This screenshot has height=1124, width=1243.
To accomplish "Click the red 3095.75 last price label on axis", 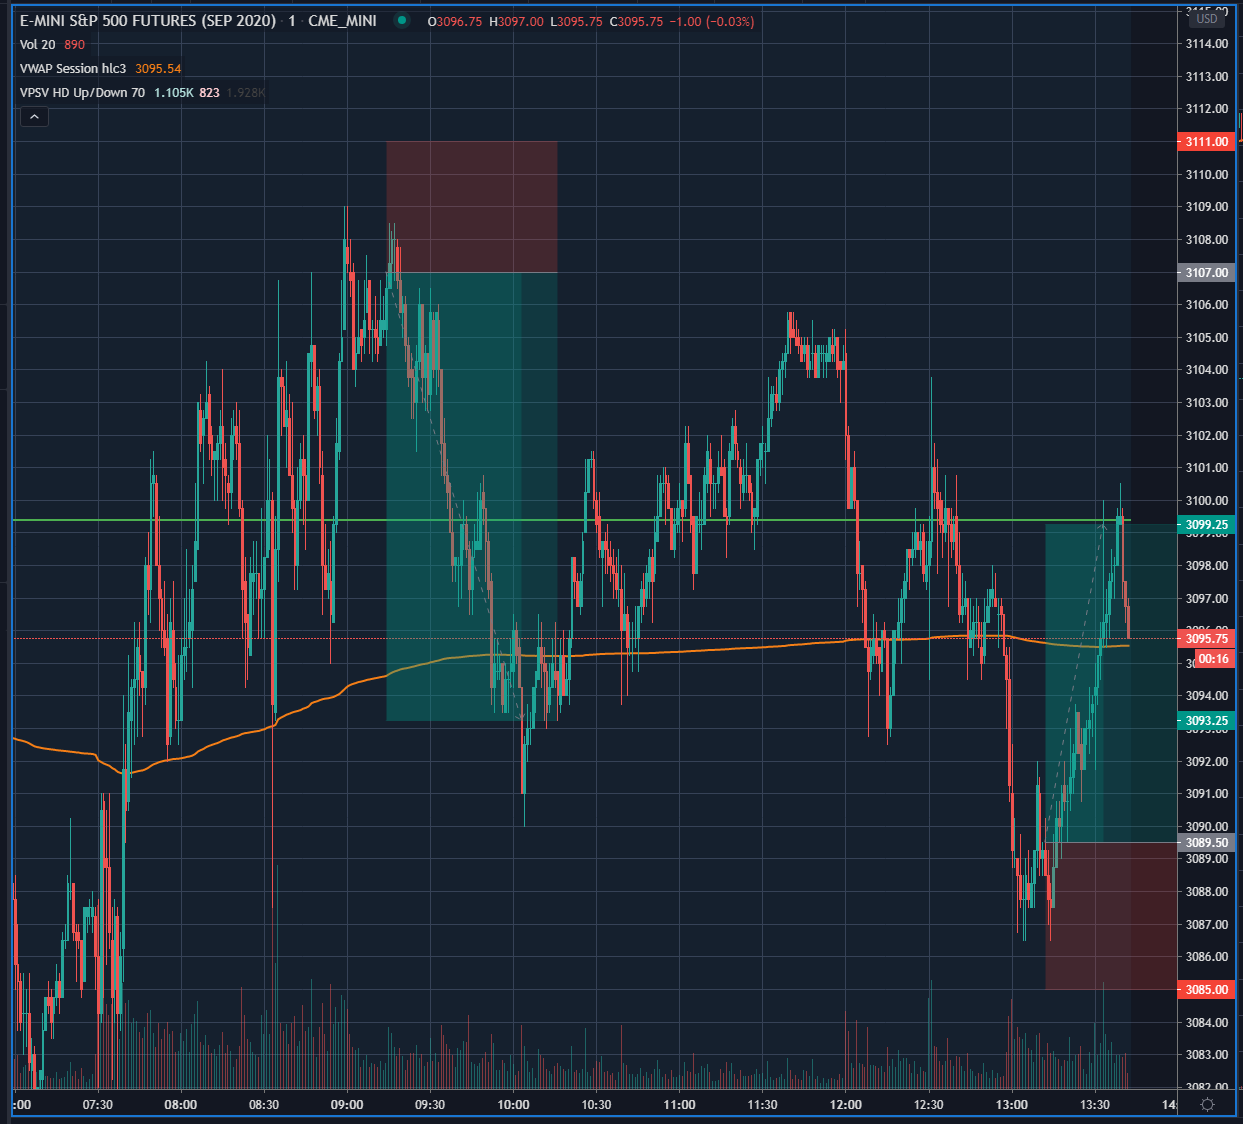I will coord(1207,639).
